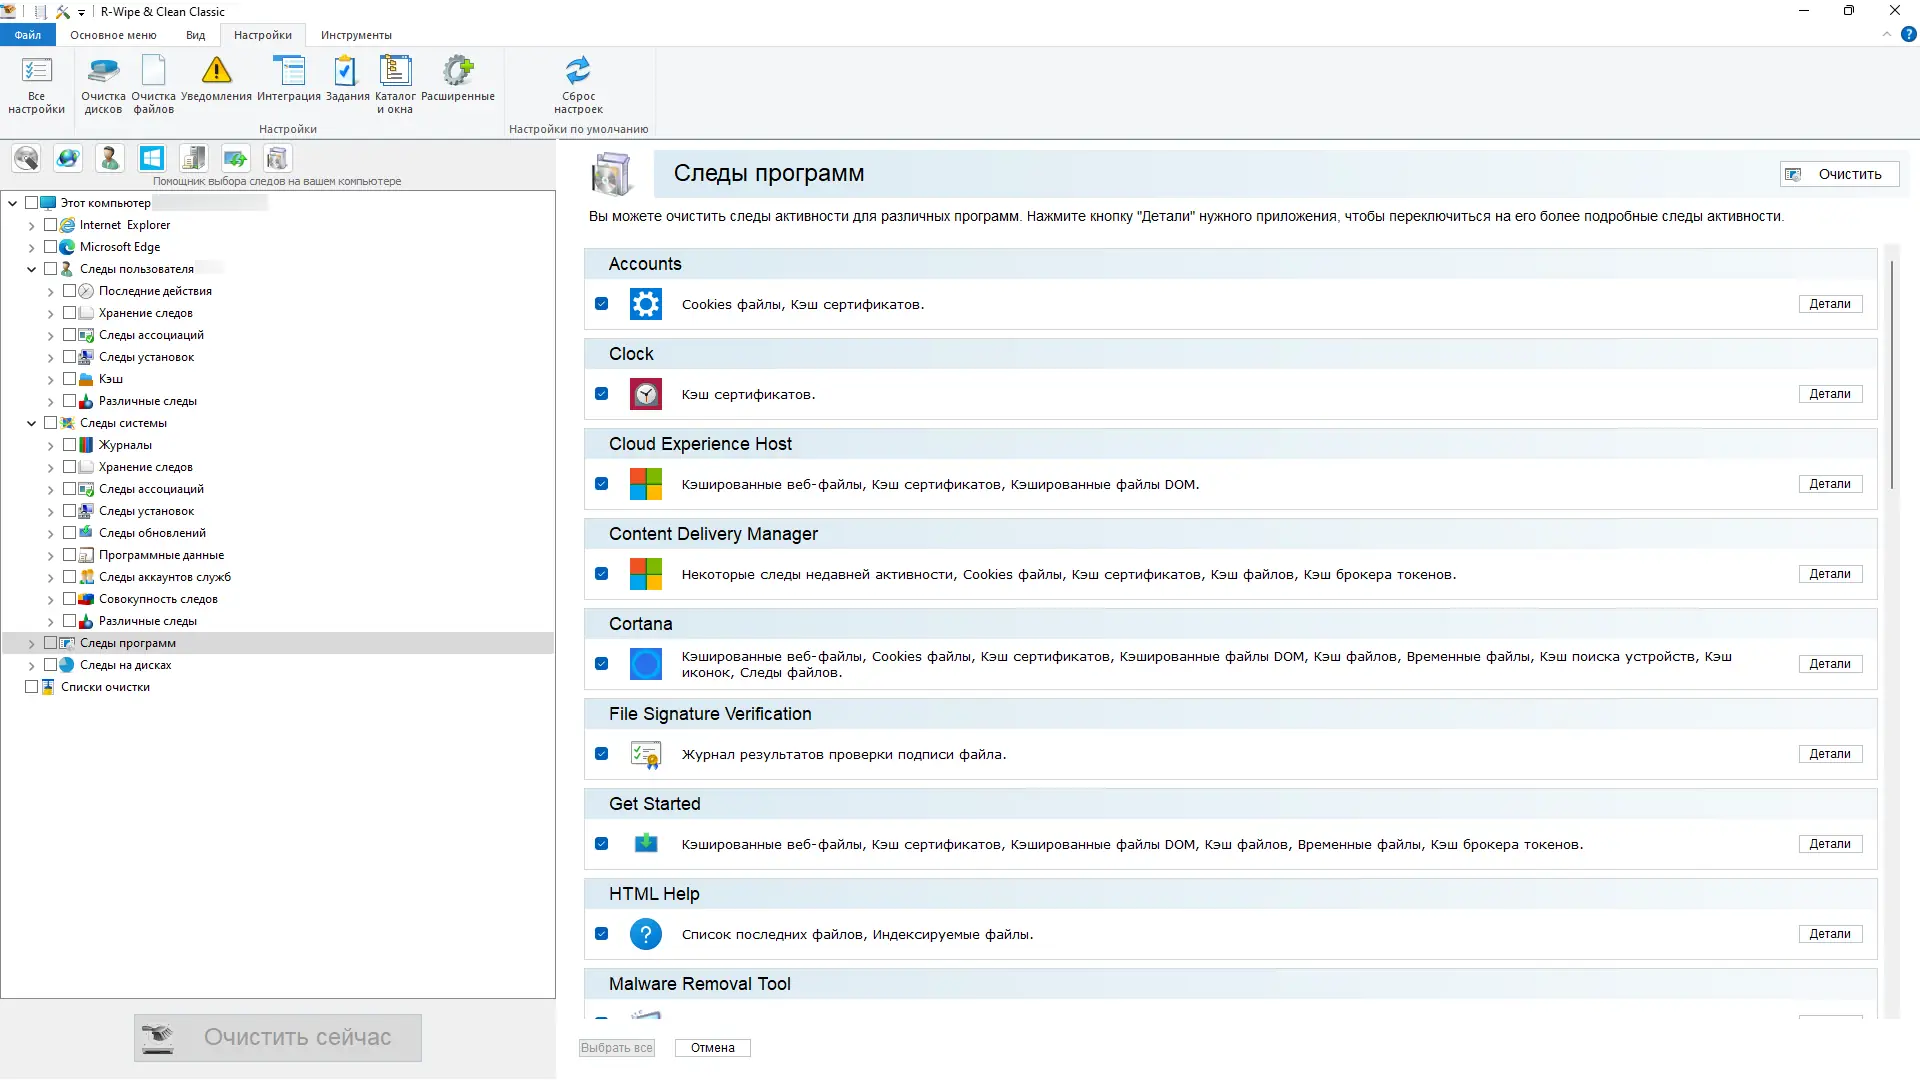Uncheck the Cortana traces checkbox
The height and width of the screenshot is (1080, 1920).
pyautogui.click(x=601, y=664)
